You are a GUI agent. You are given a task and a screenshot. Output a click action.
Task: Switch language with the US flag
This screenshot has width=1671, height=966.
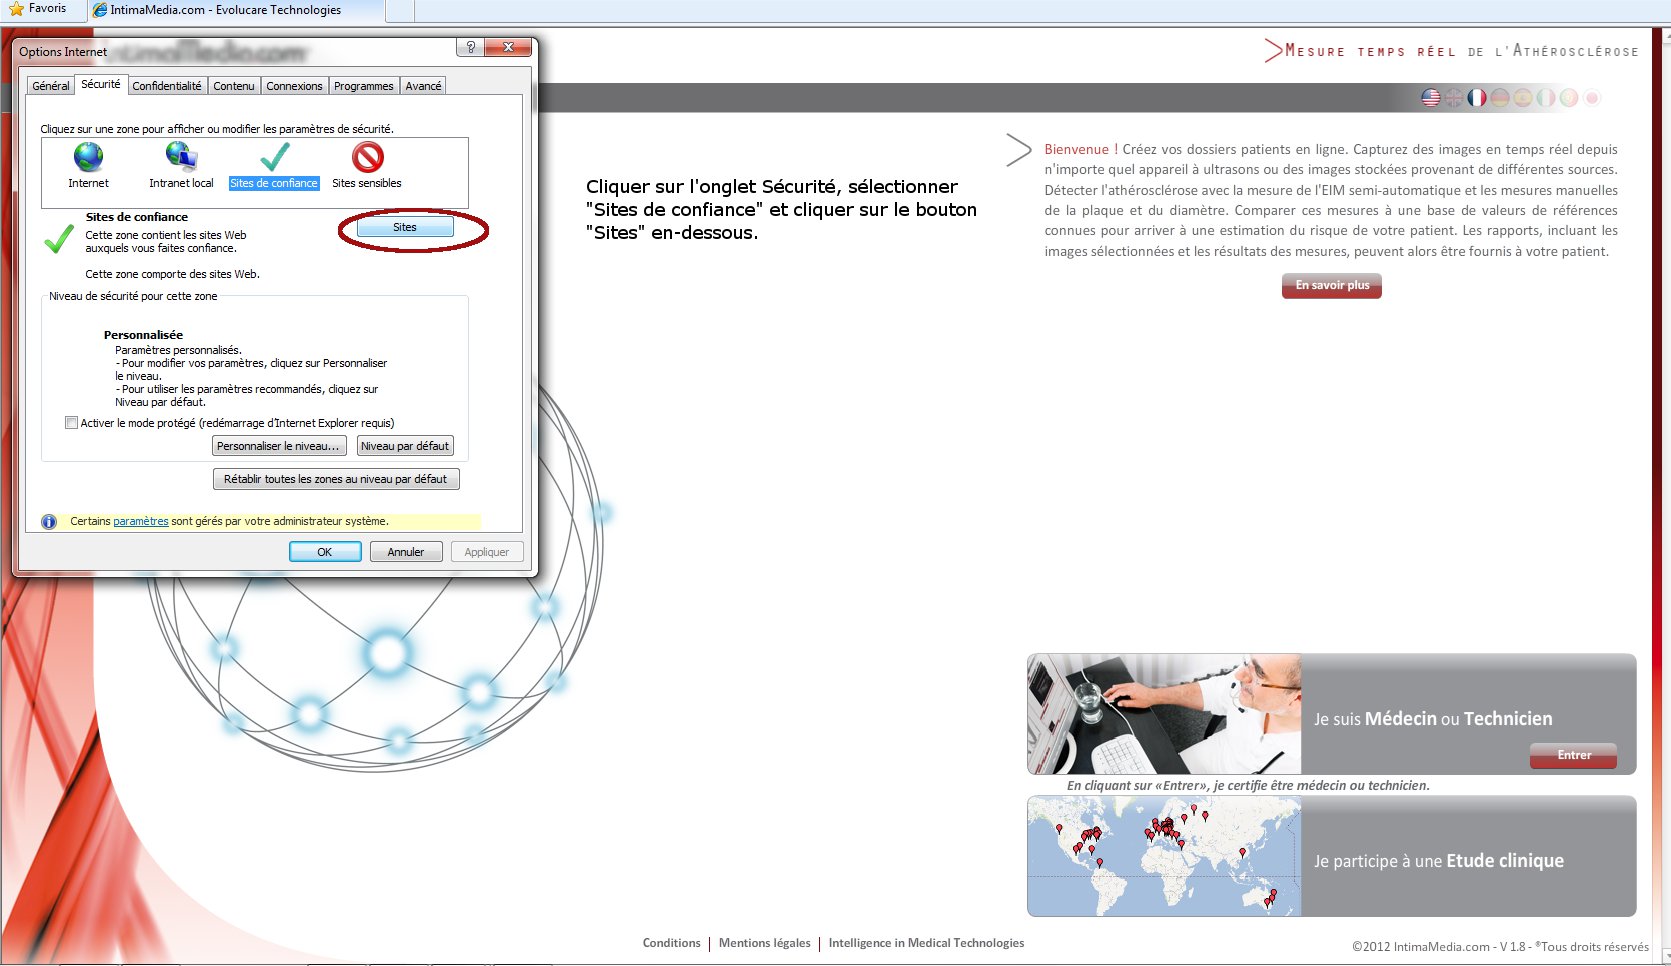coord(1431,98)
